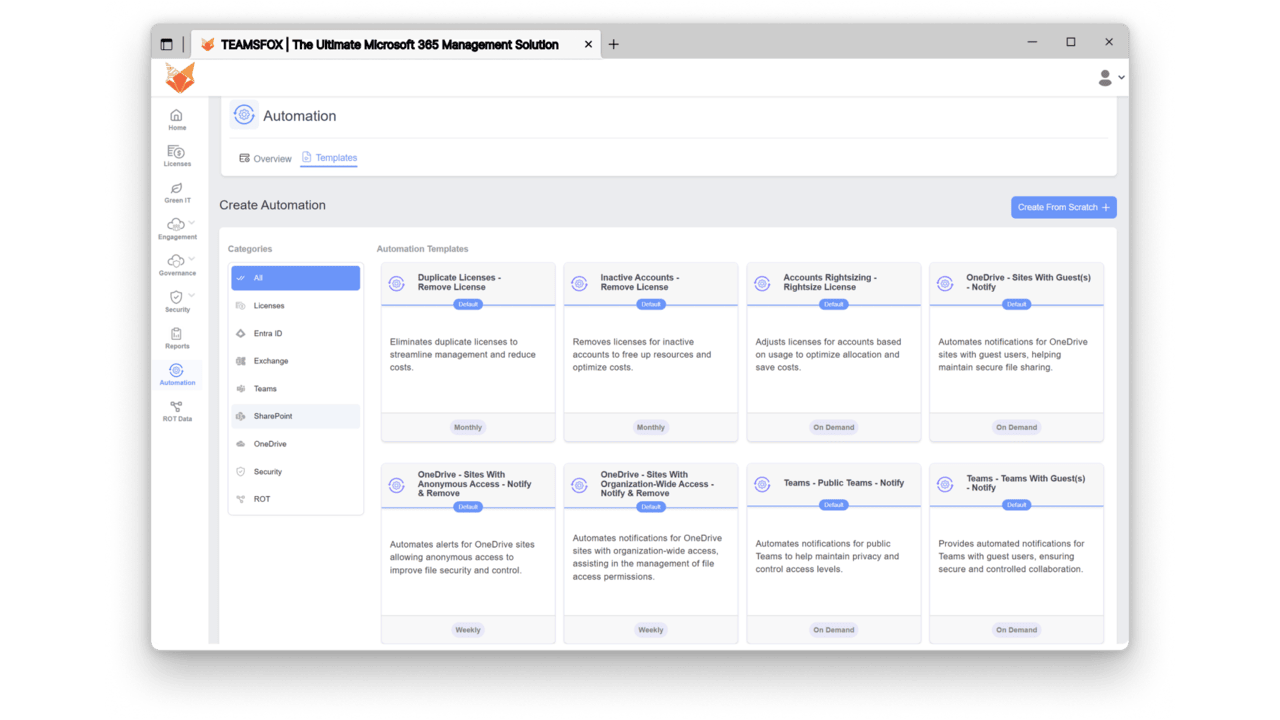Click Monthly badge on Duplicate Licenses card

click(468, 427)
